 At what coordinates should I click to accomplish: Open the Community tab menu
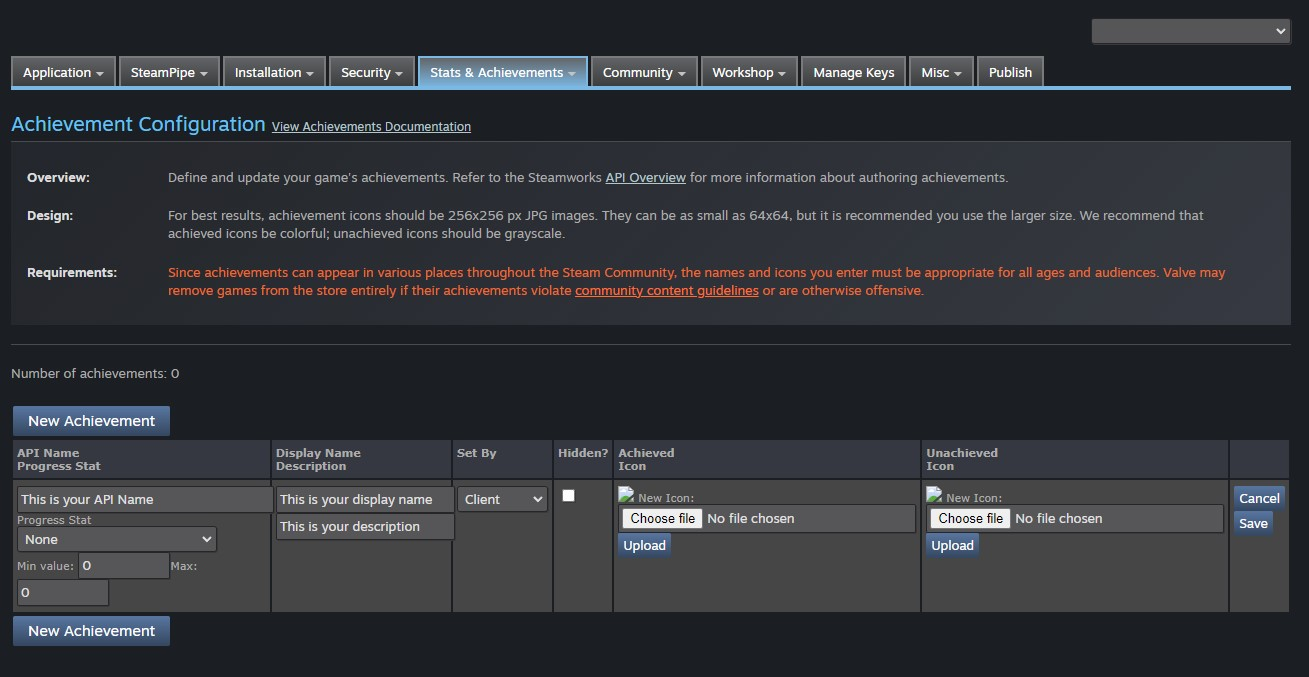tap(644, 72)
